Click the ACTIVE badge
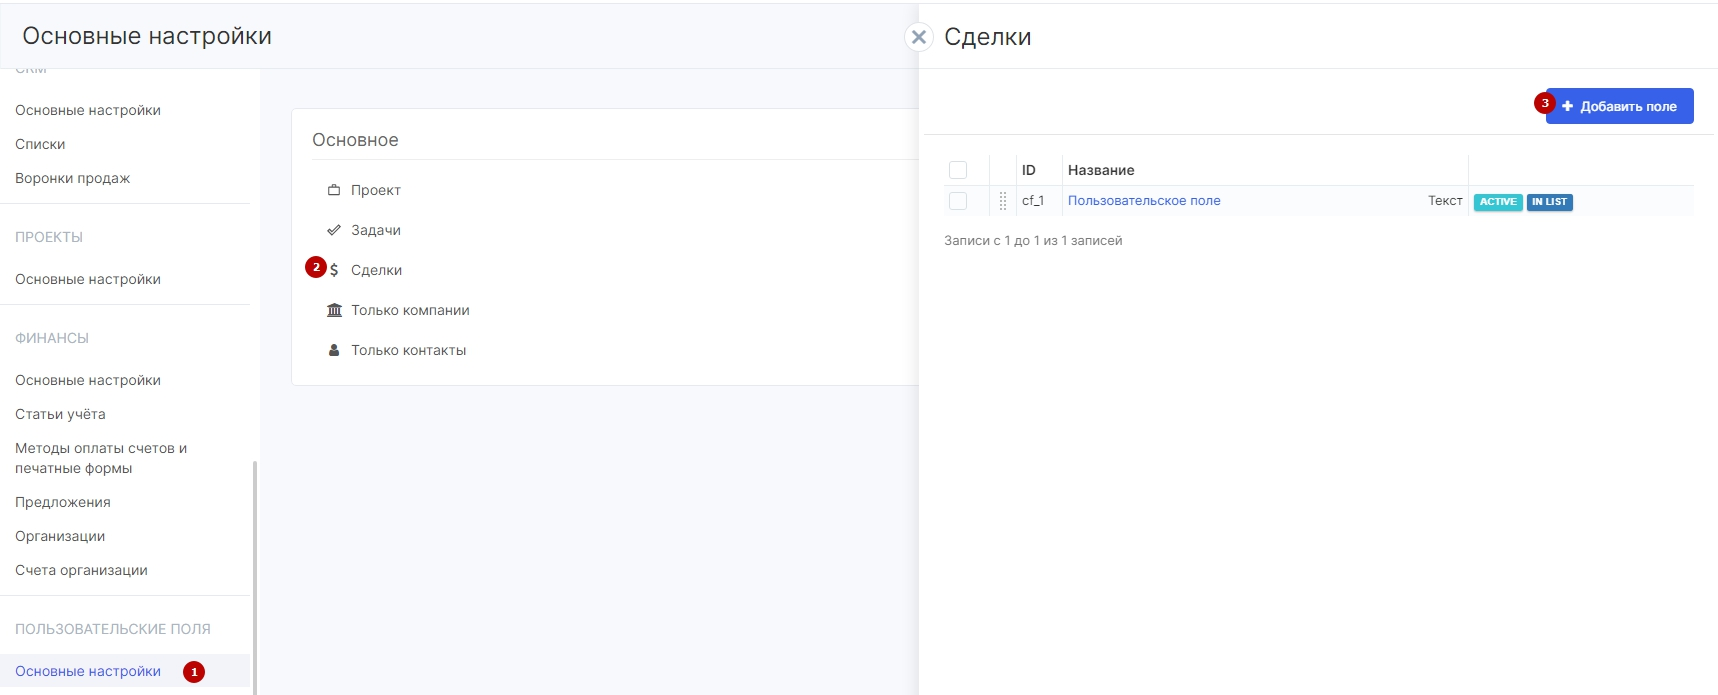This screenshot has height=695, width=1718. (1498, 202)
